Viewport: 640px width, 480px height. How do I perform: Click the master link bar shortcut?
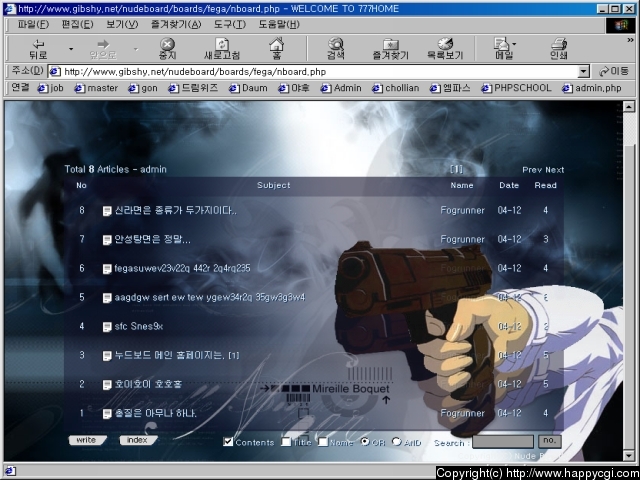click(96, 88)
